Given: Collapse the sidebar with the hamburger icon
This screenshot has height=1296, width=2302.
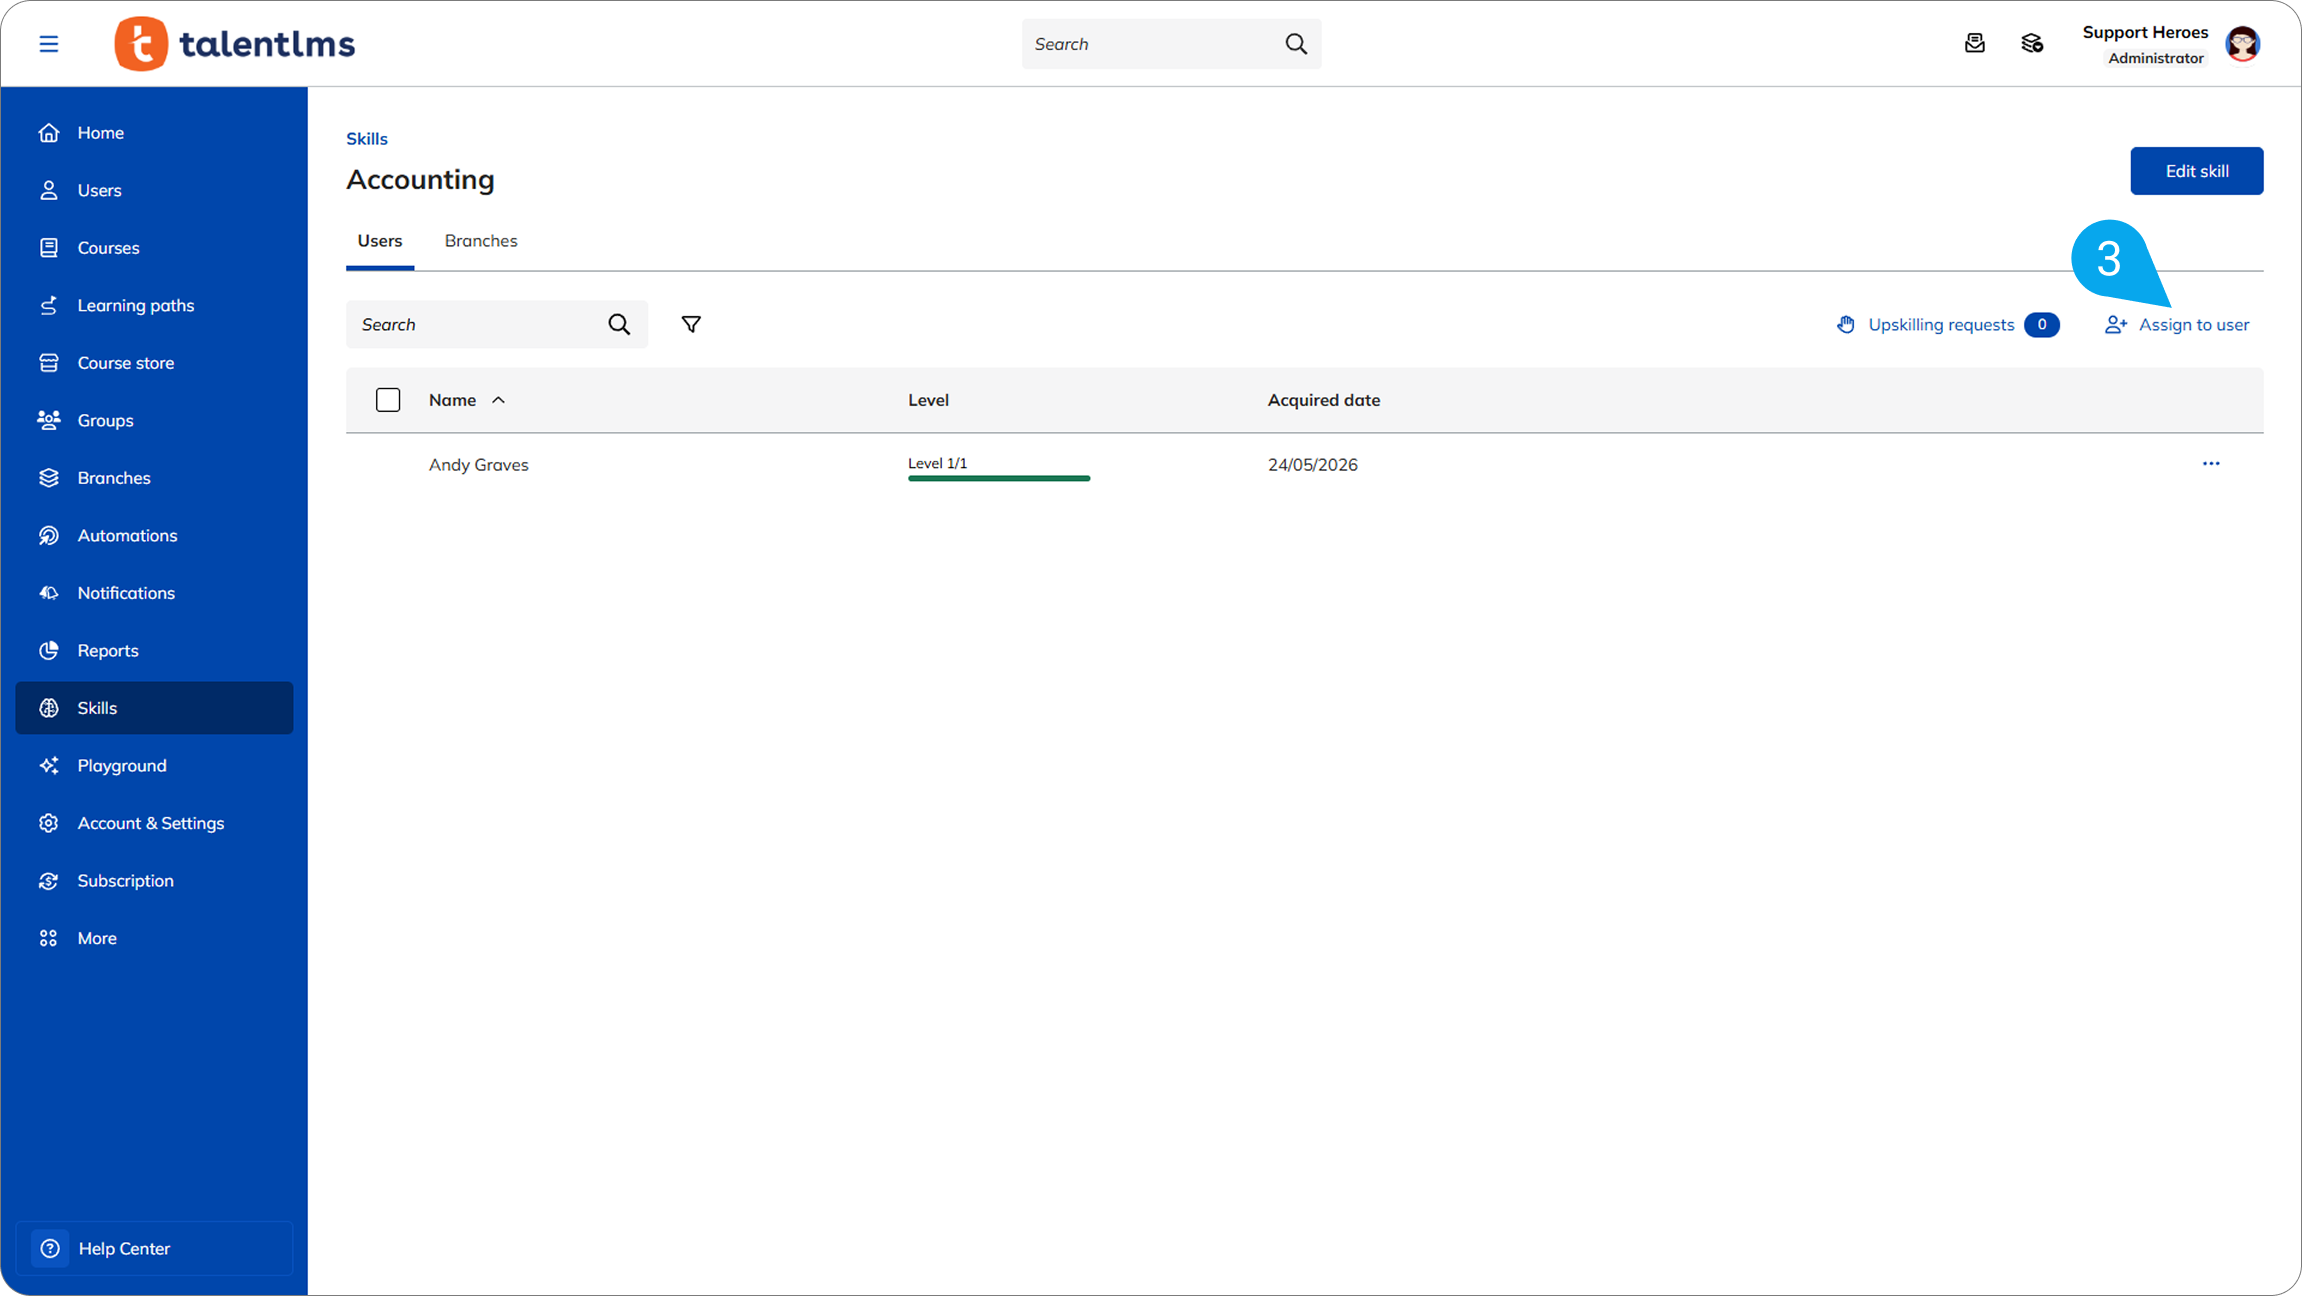Looking at the screenshot, I should (x=48, y=44).
